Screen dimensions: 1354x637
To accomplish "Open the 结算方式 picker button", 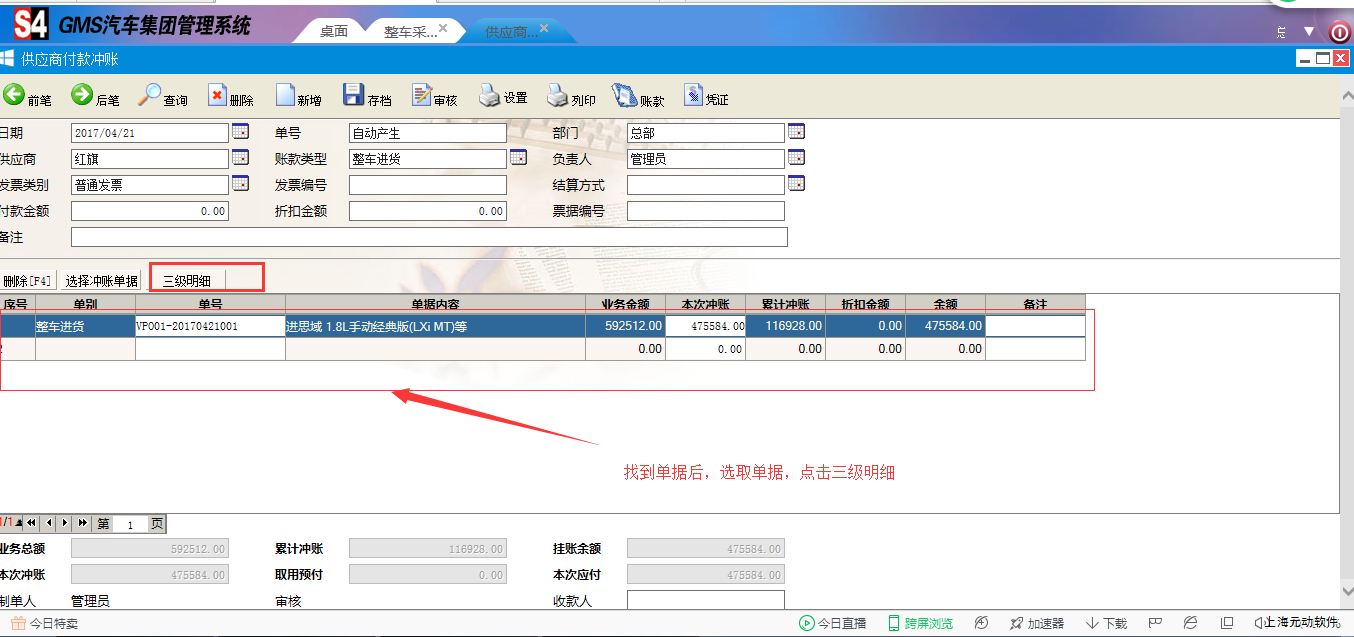I will pyautogui.click(x=796, y=184).
